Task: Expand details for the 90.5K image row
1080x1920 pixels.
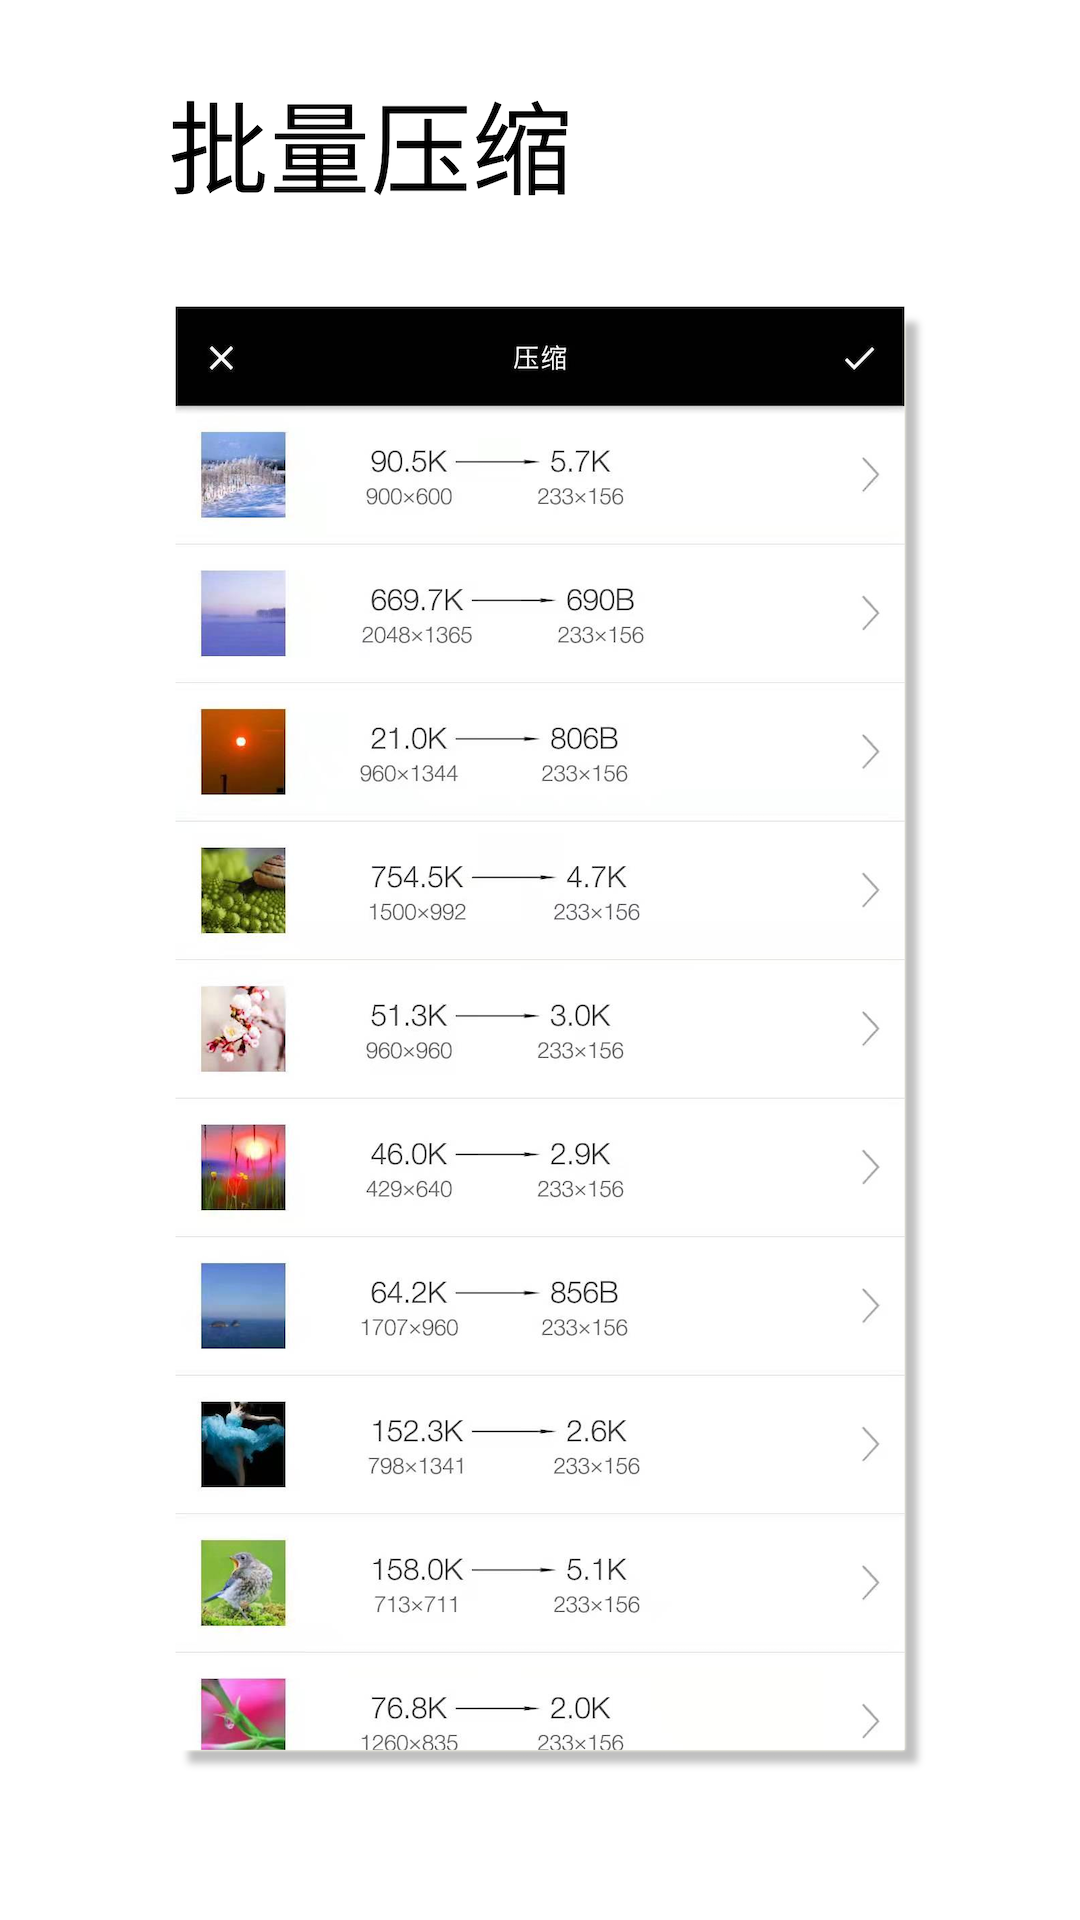Action: pyautogui.click(x=870, y=475)
